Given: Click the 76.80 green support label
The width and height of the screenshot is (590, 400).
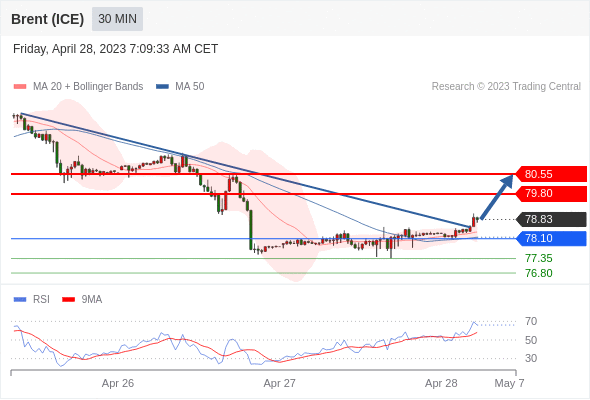Looking at the screenshot, I should pyautogui.click(x=538, y=273).
